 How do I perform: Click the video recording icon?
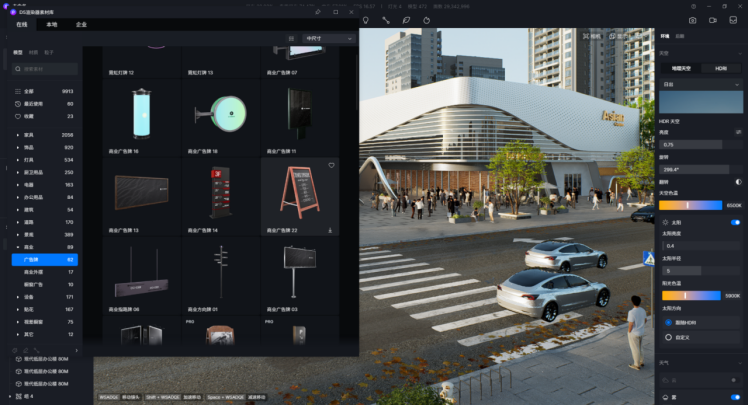[713, 20]
